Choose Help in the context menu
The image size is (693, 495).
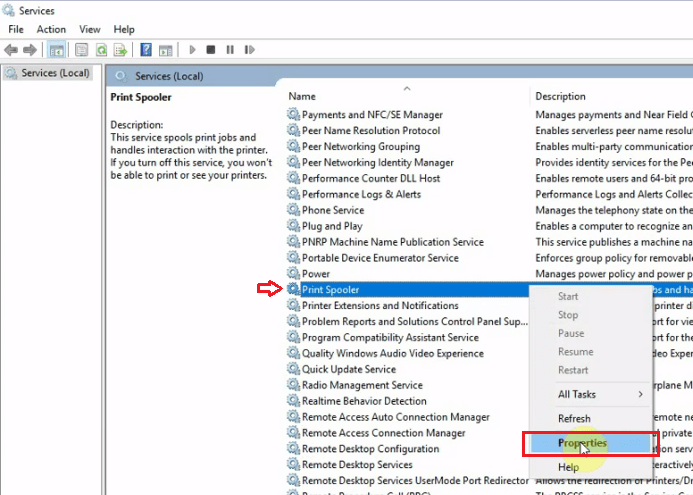pyautogui.click(x=590, y=467)
